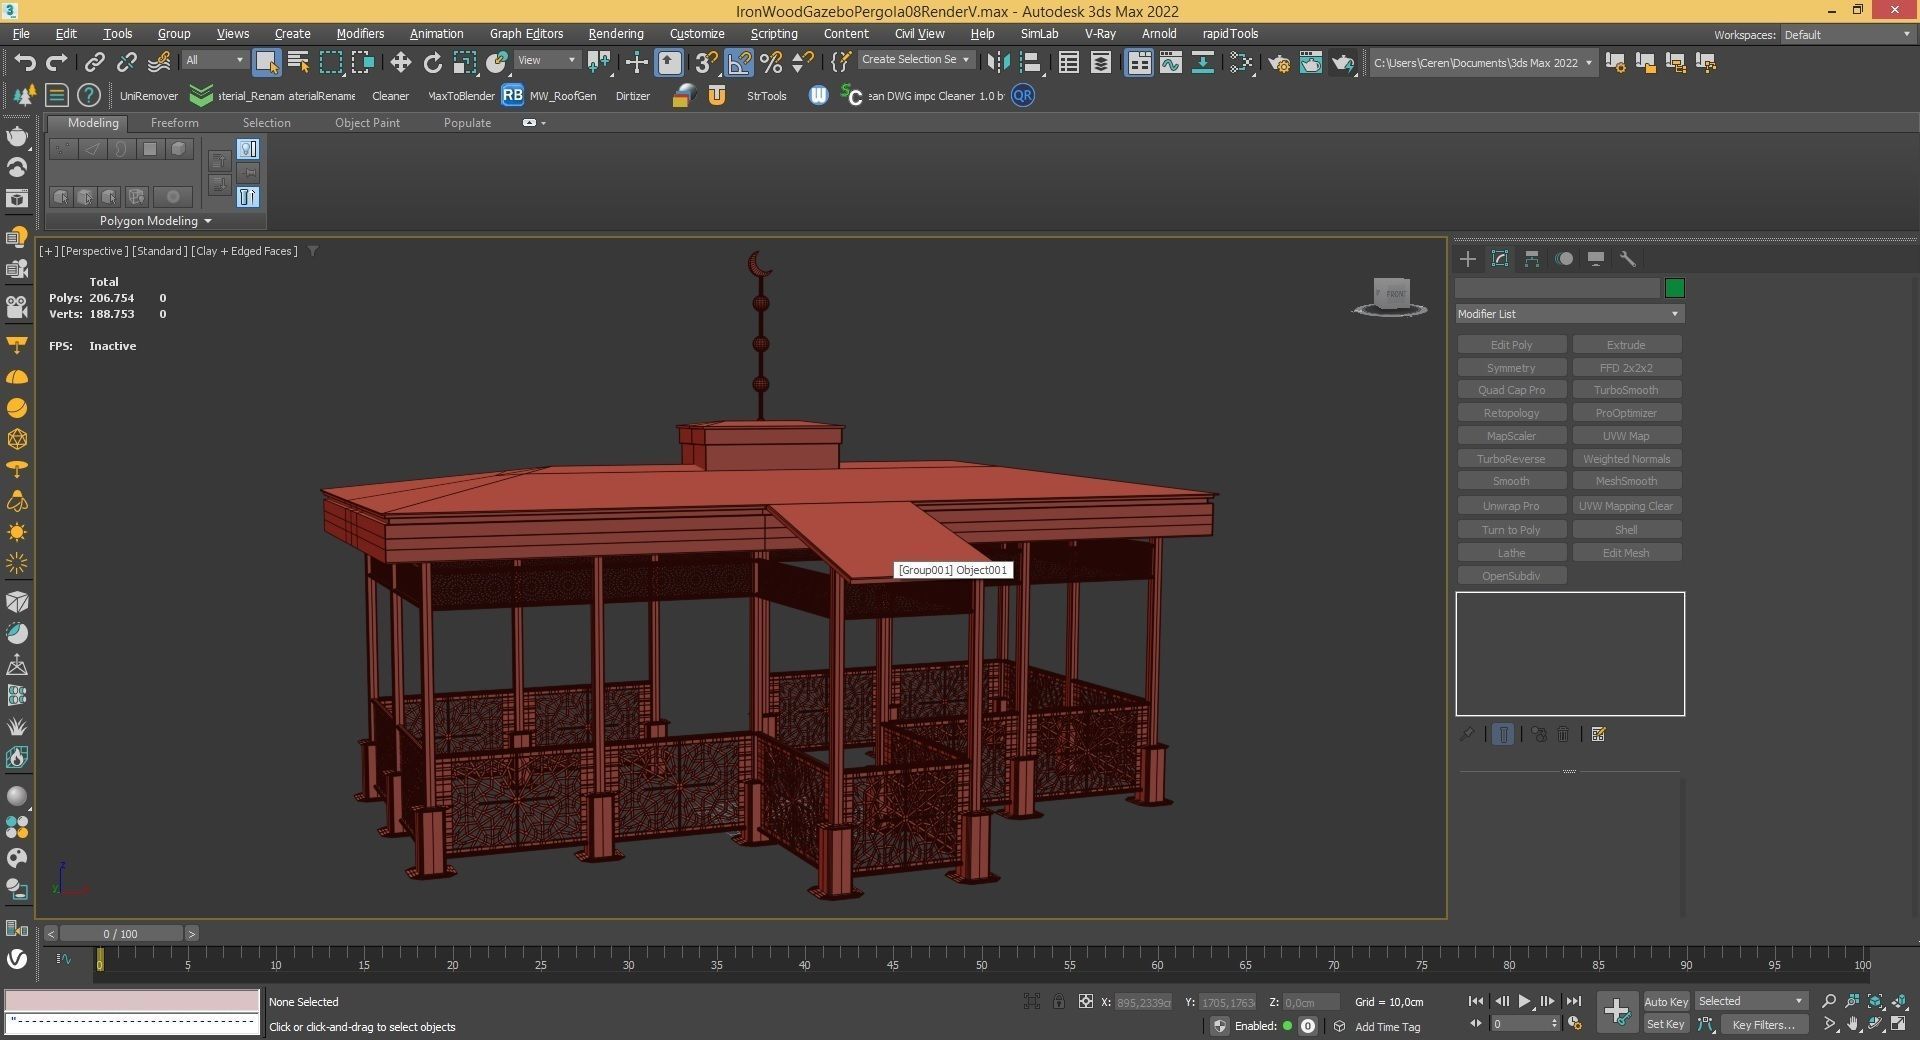The height and width of the screenshot is (1040, 1920).
Task: Open Select by Name list icon
Action: [298, 62]
